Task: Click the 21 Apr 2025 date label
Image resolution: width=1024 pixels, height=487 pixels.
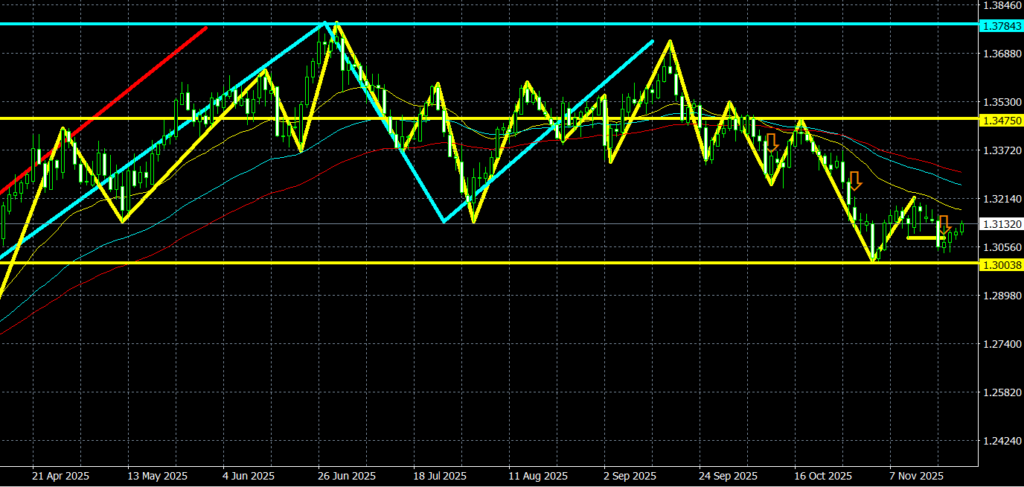Action: 61,476
